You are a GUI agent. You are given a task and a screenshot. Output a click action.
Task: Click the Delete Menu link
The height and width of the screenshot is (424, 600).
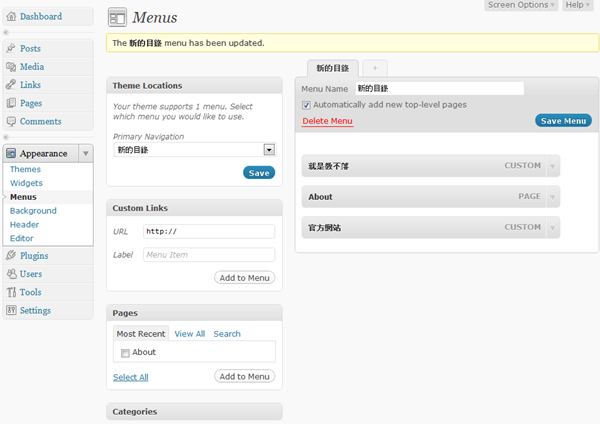(327, 121)
